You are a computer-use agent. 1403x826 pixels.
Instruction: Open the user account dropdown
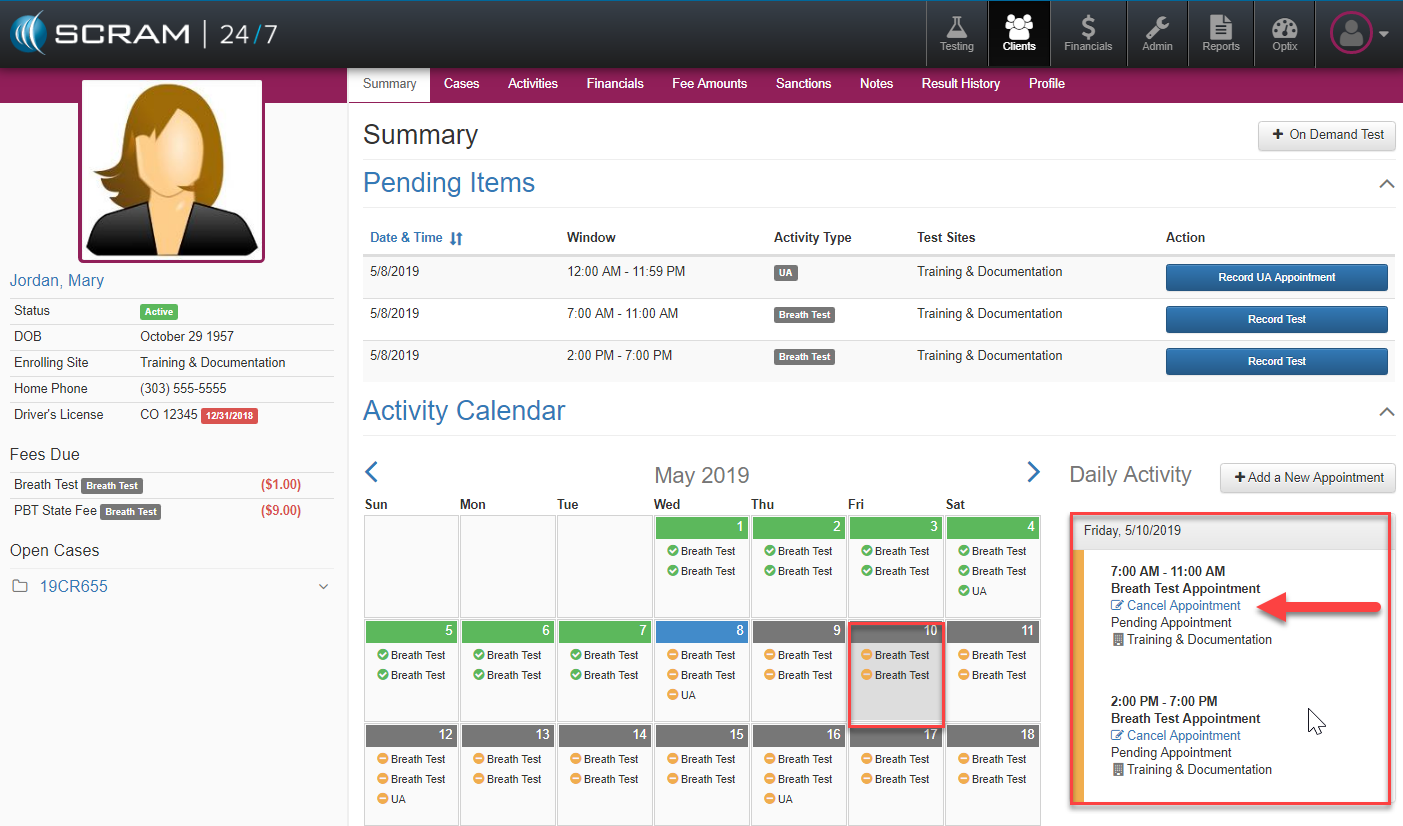click(x=1360, y=34)
